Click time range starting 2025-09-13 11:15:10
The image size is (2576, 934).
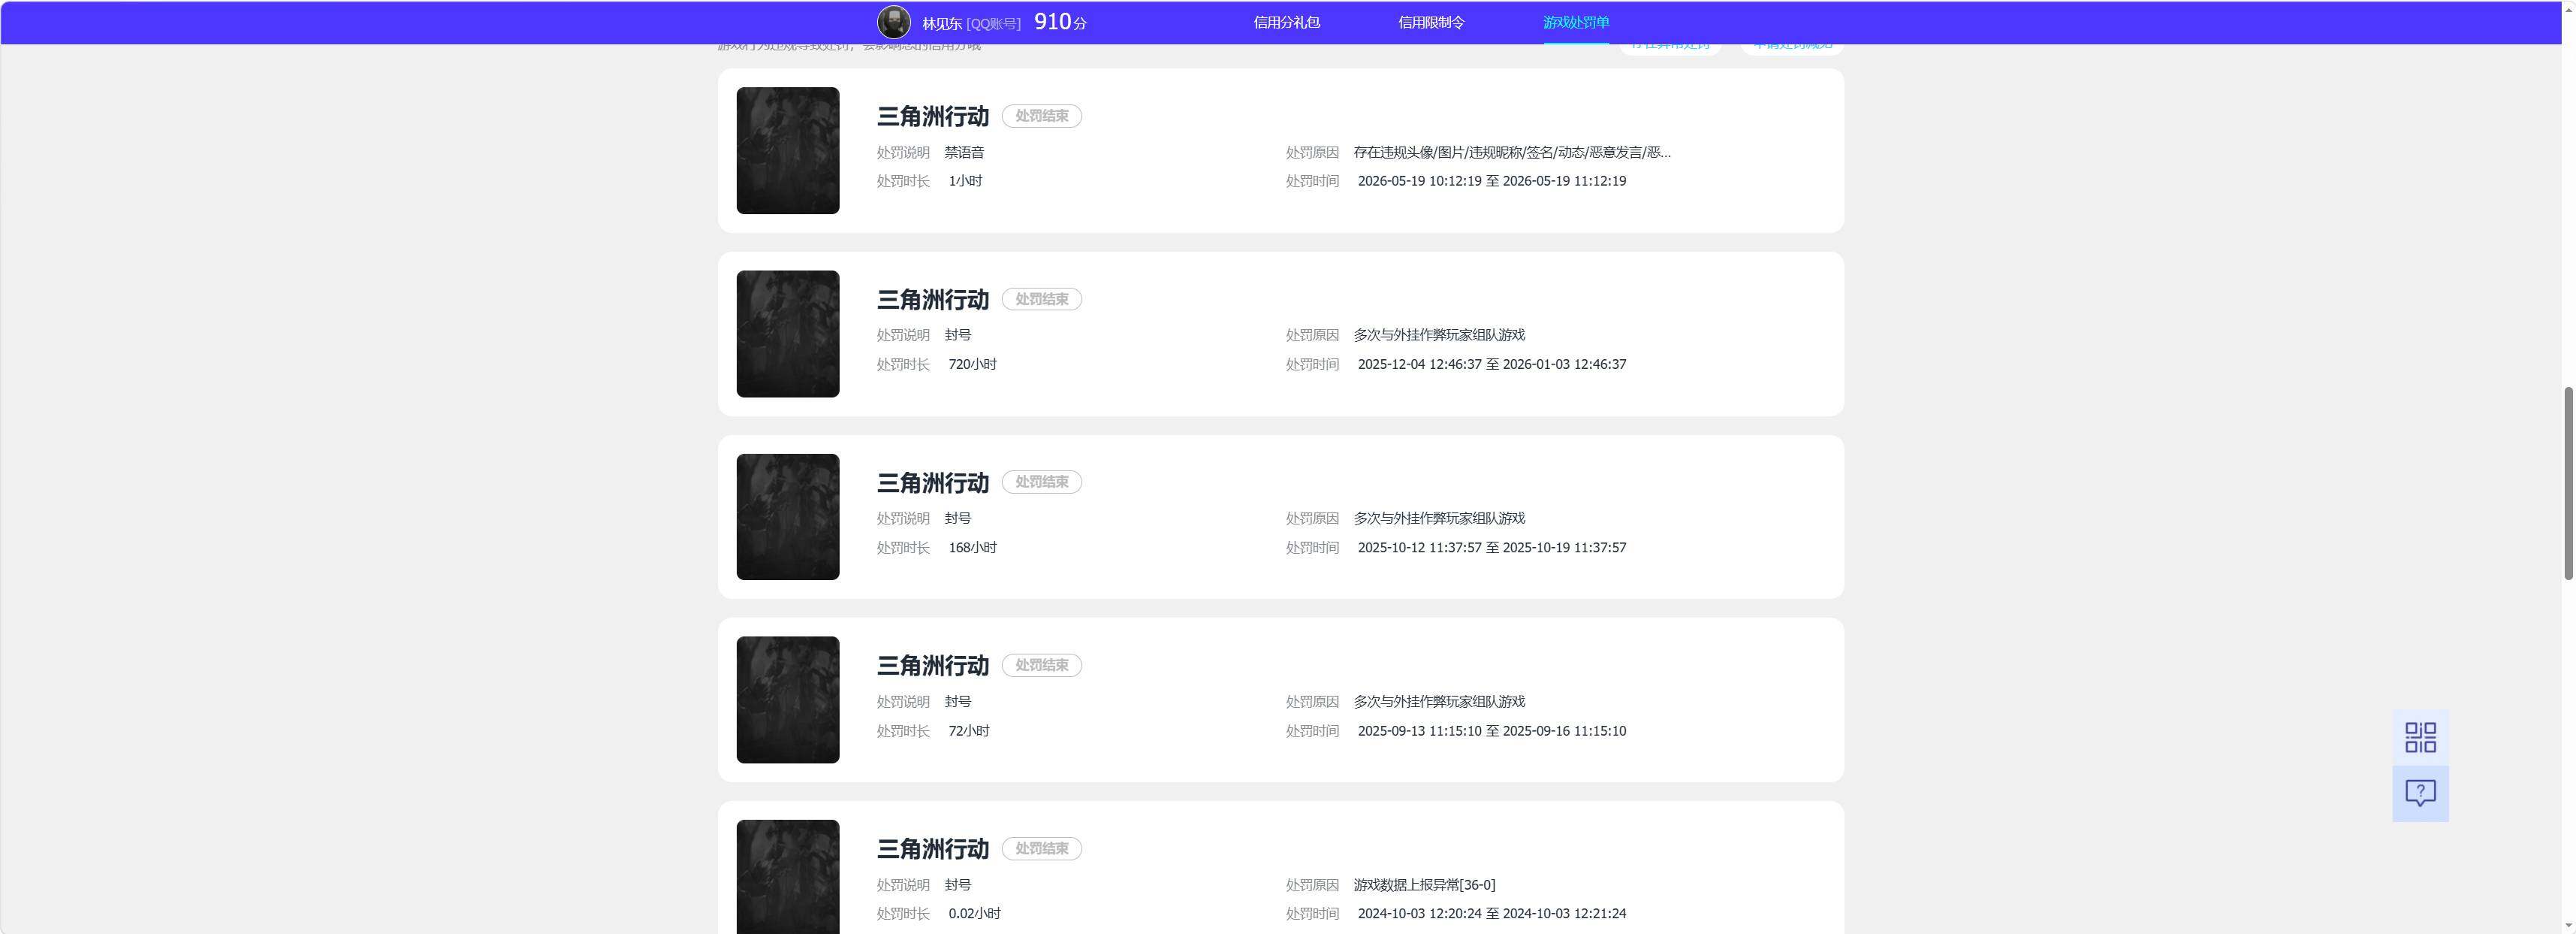[x=1491, y=731]
